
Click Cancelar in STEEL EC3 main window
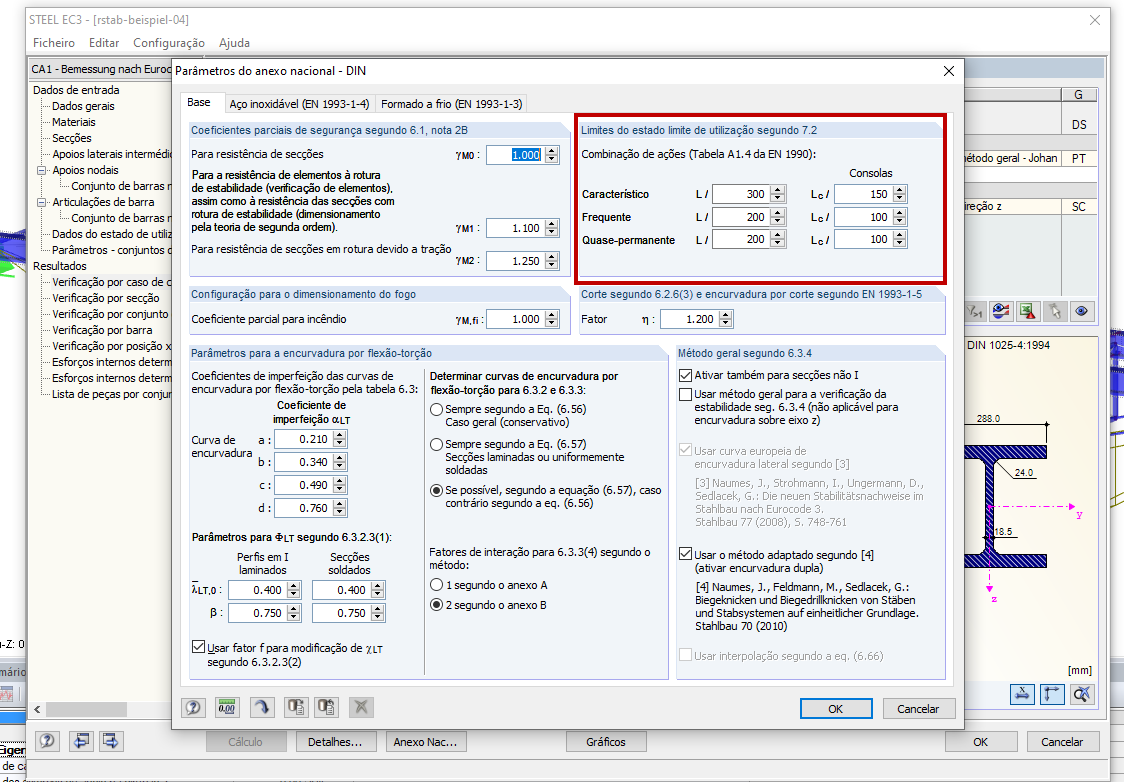[x=1062, y=742]
